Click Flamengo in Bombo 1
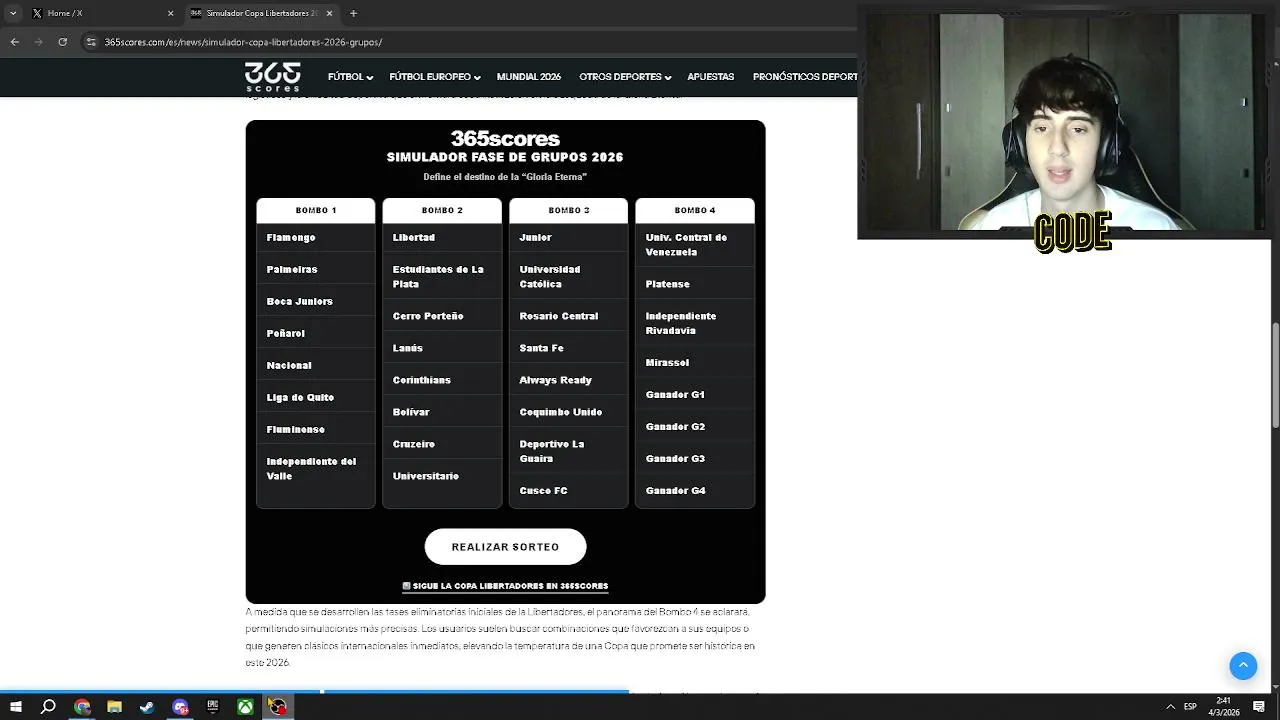This screenshot has width=1280, height=720. tap(291, 238)
